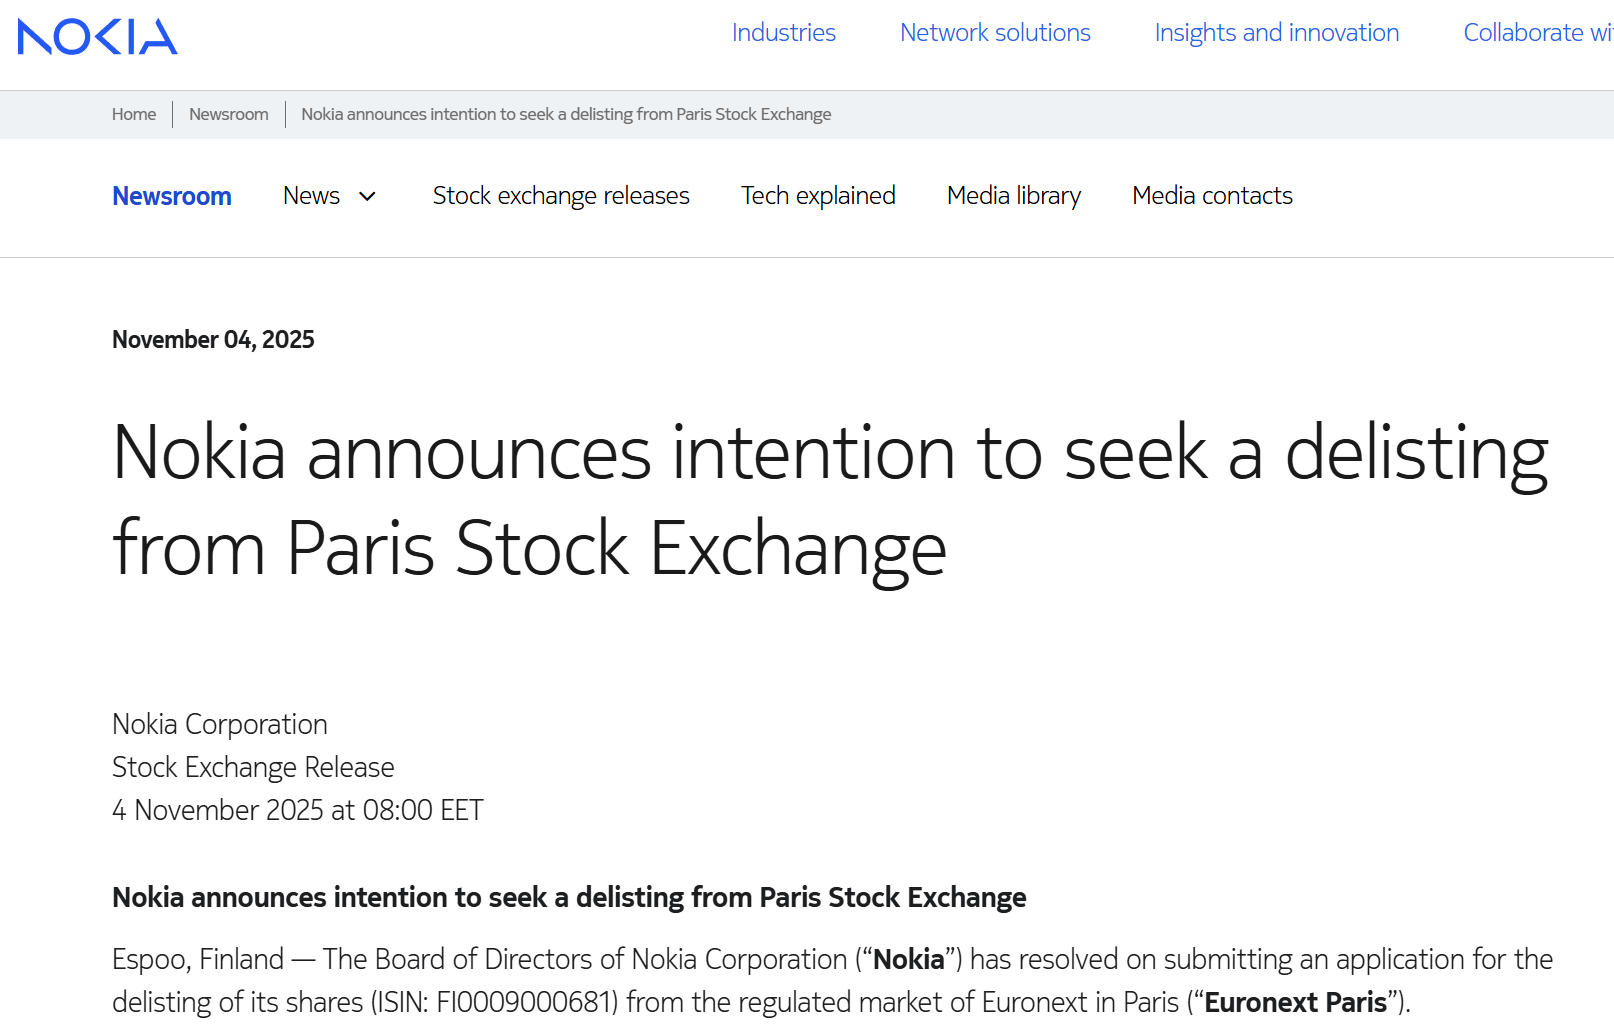Click the Nokia logo
Screen dimensions: 1614x1036
pyautogui.click(x=97, y=37)
